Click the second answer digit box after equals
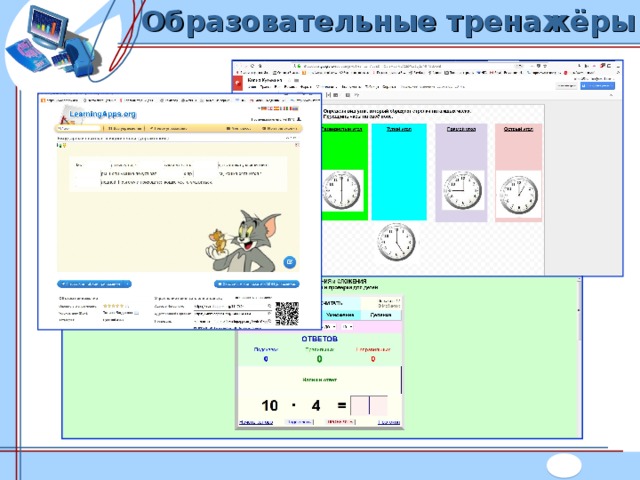Screen dimensions: 640x480 click(x=378, y=405)
